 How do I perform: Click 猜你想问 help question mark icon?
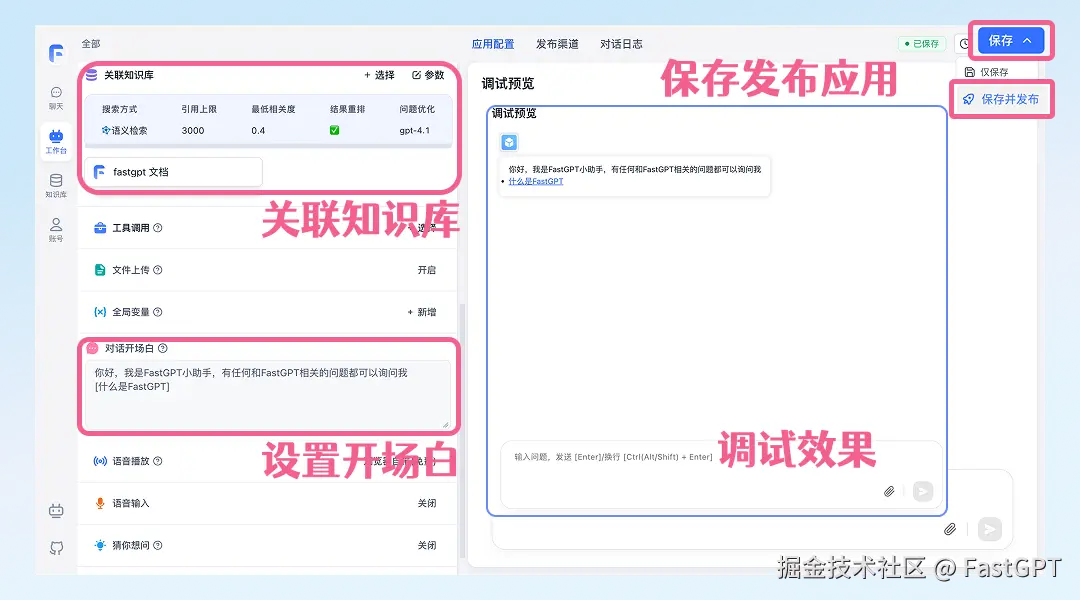(x=158, y=546)
